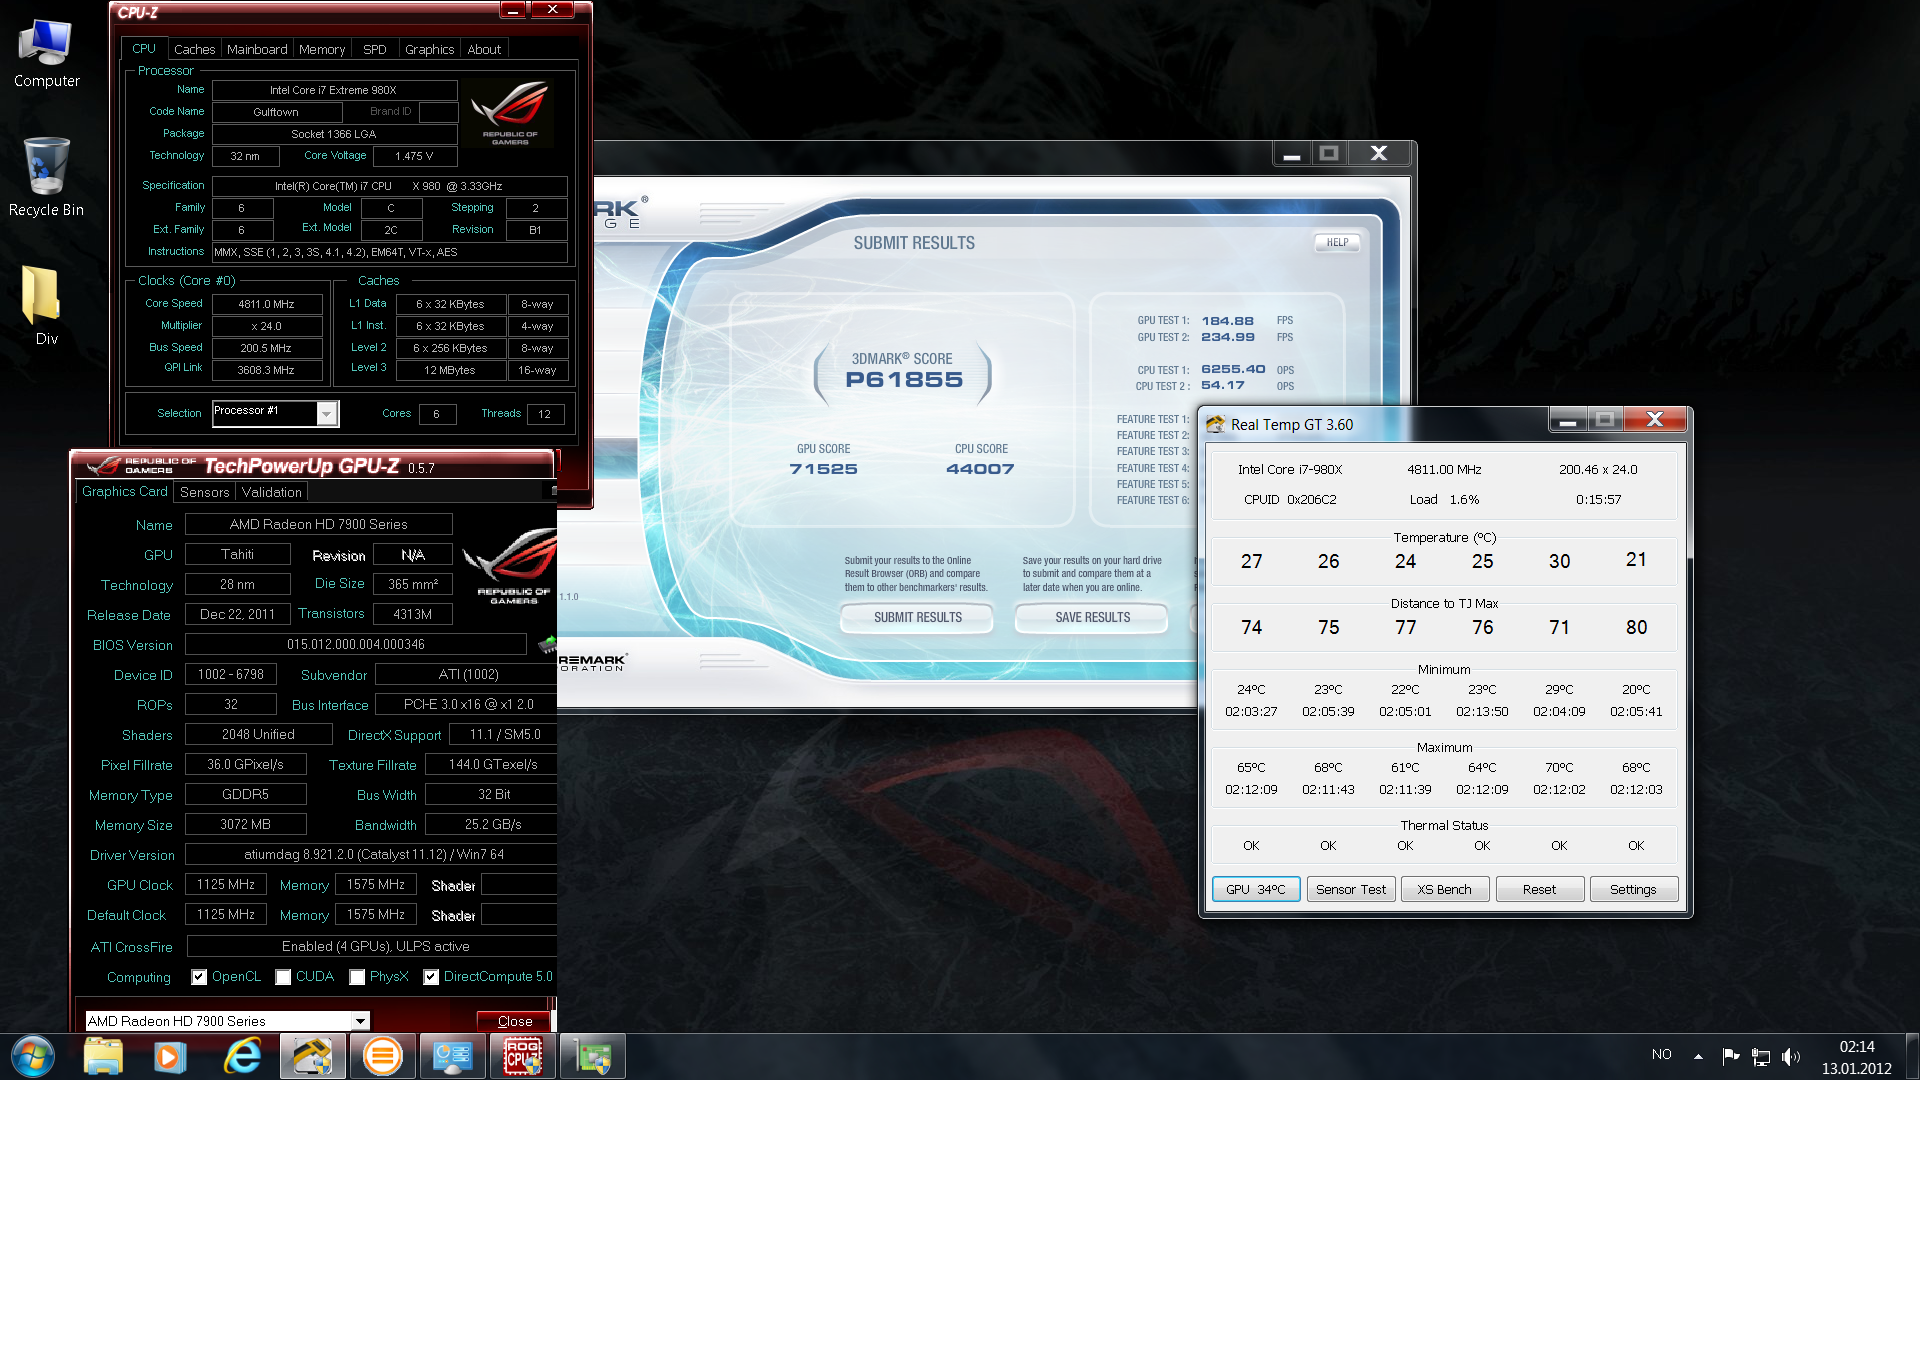
Task: Click the Real Temp title bar icon
Action: coord(1215,424)
